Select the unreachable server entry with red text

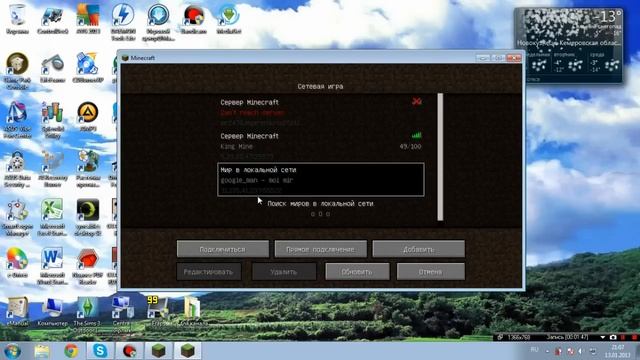tap(320, 112)
